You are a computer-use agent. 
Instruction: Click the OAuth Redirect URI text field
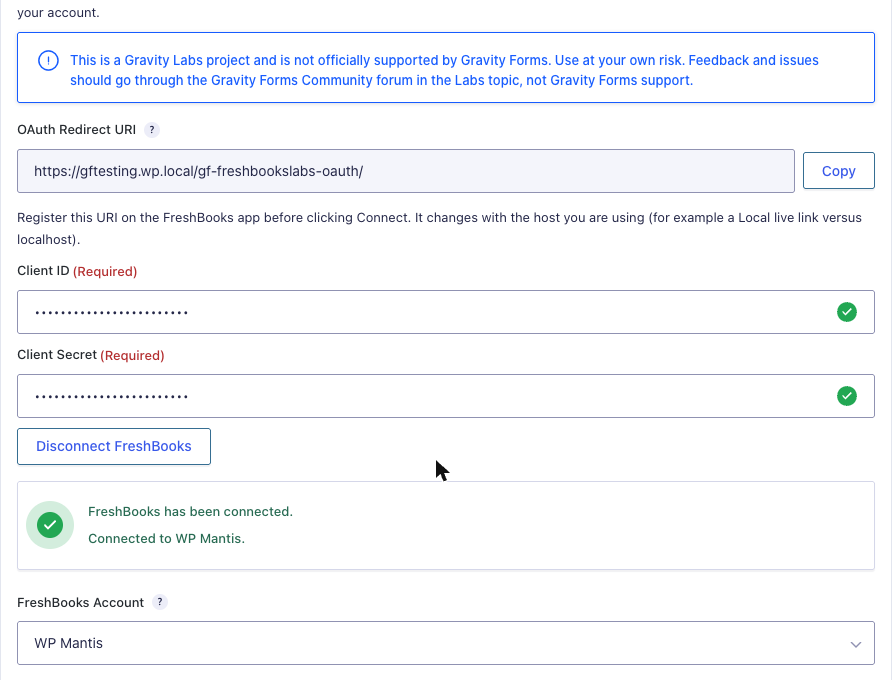point(406,171)
